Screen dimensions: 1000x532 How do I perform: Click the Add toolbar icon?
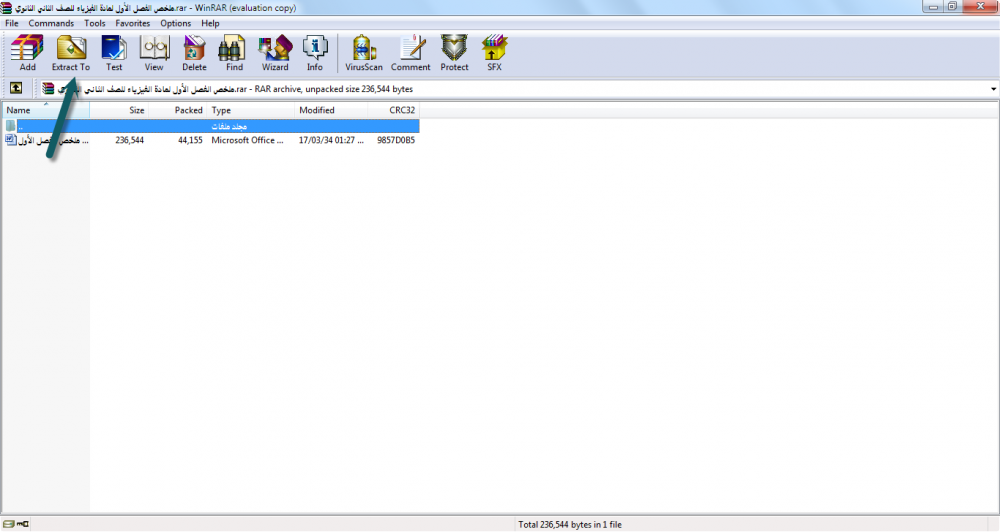coord(27,53)
